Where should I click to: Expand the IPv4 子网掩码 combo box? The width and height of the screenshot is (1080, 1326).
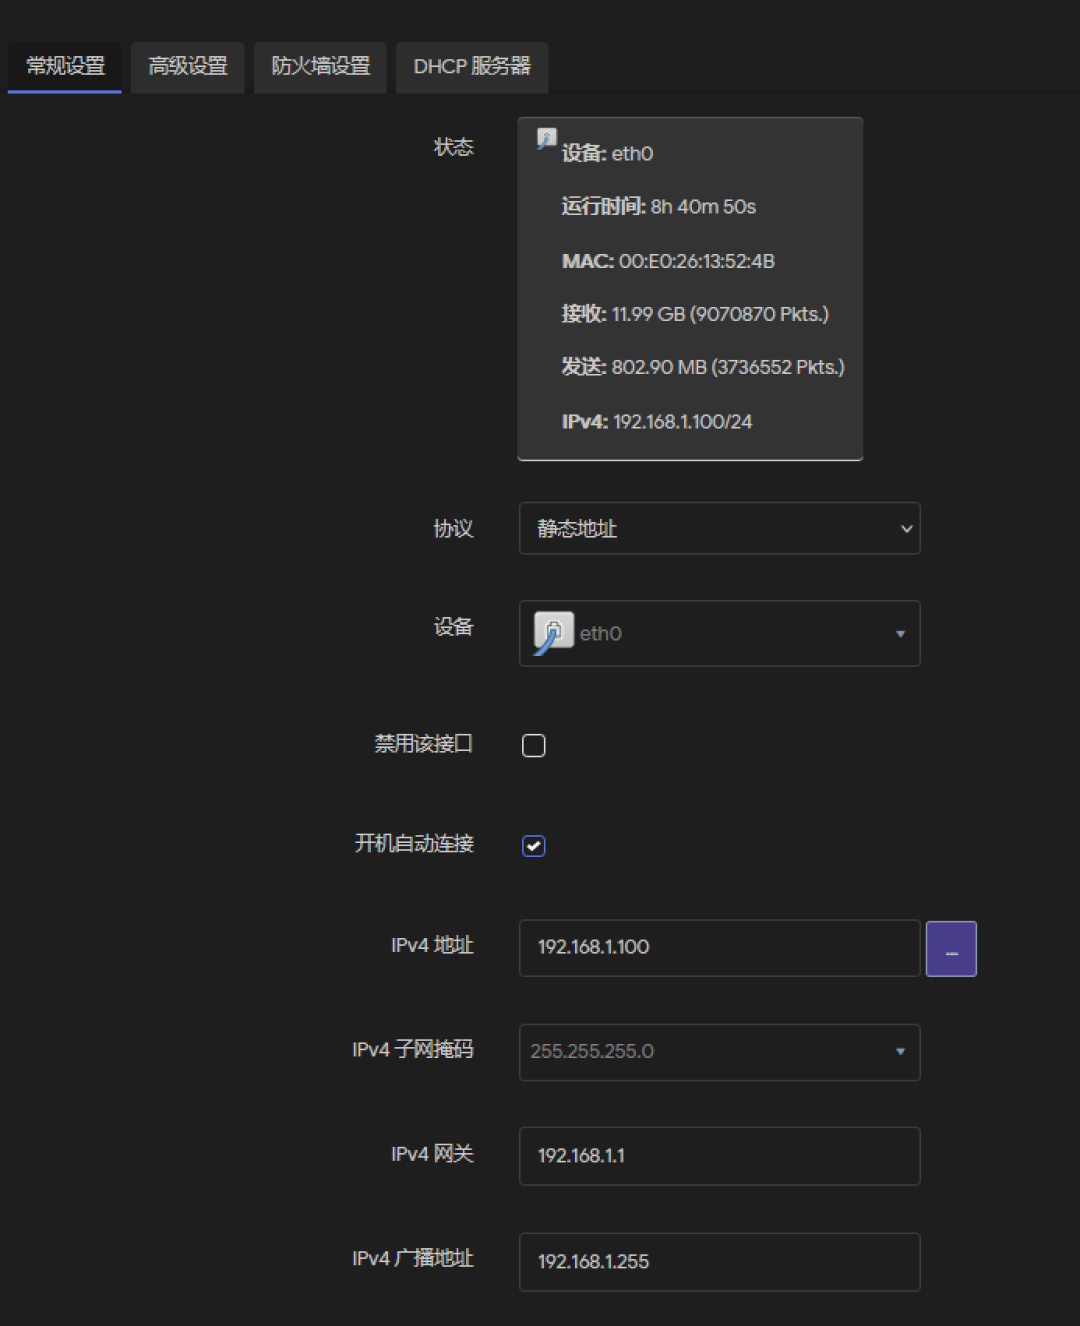pyautogui.click(x=720, y=1052)
